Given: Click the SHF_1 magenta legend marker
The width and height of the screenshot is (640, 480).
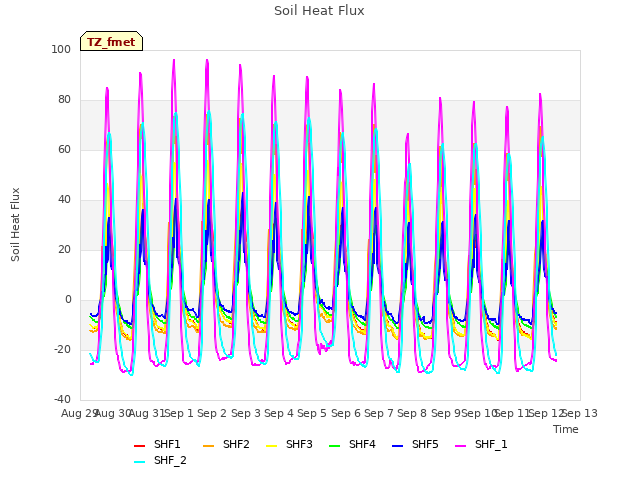Looking at the screenshot, I should pyautogui.click(x=460, y=446).
